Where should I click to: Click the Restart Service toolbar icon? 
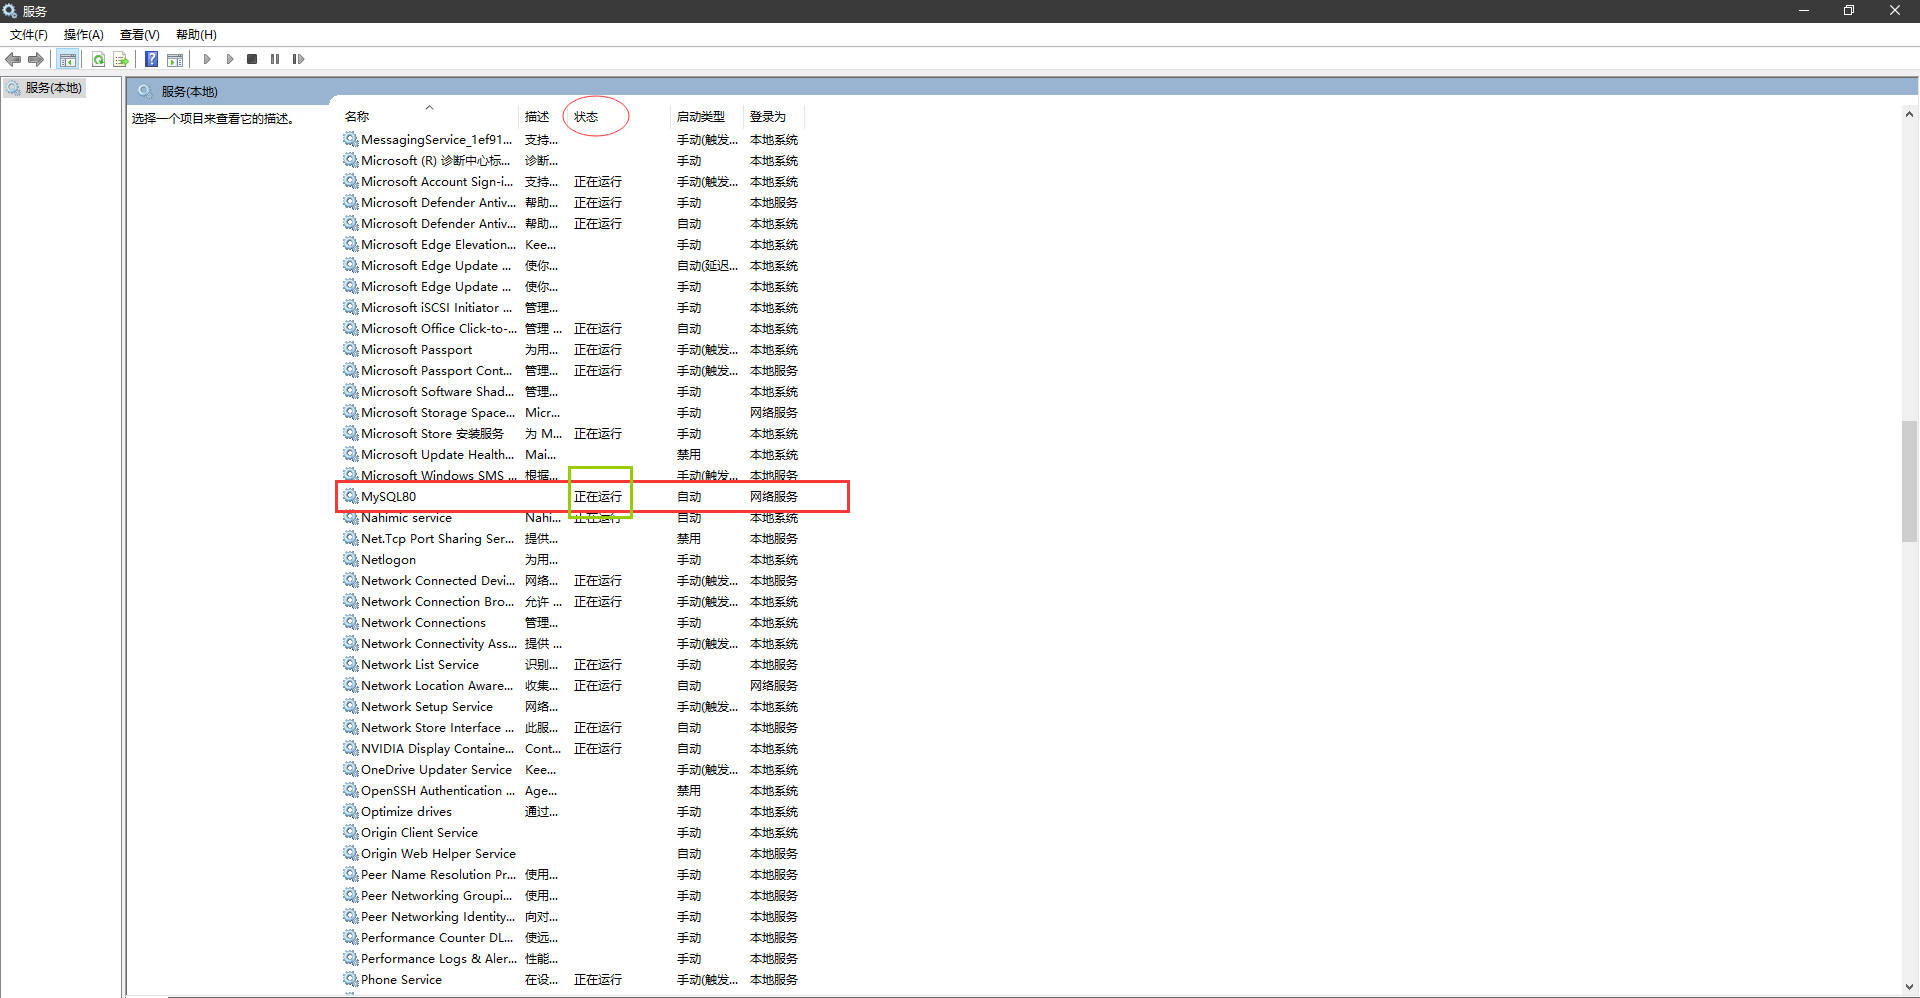coord(298,59)
